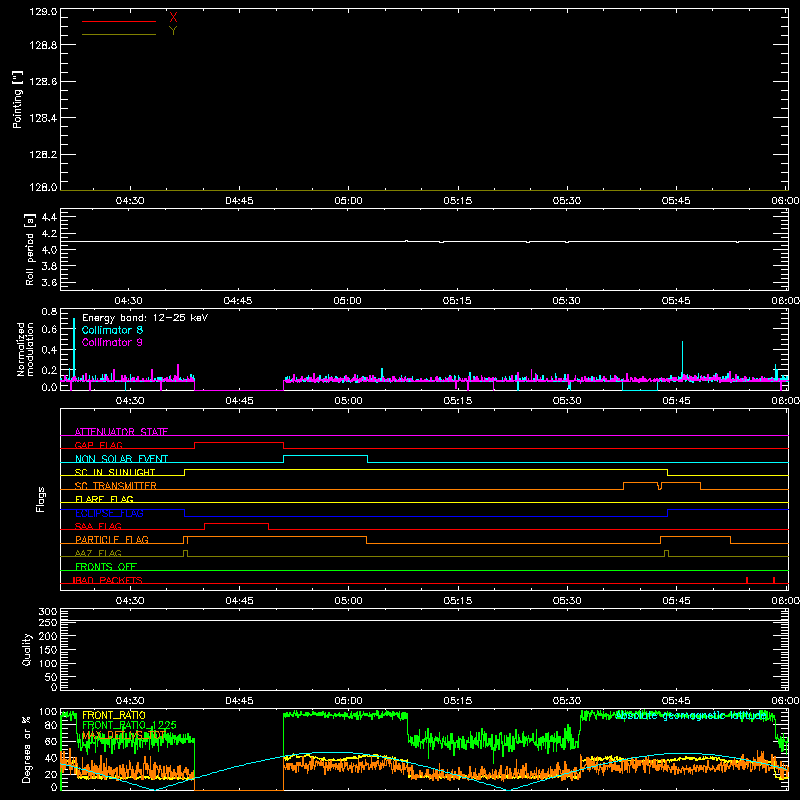
Task: Click the SC_TRANSMITTER flag label
Action: (x=116, y=486)
